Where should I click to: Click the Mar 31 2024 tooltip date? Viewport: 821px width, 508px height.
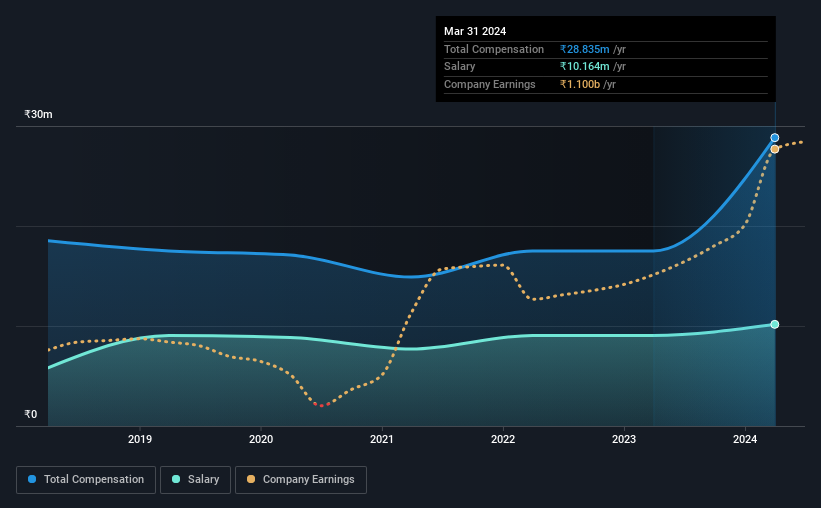(x=475, y=31)
